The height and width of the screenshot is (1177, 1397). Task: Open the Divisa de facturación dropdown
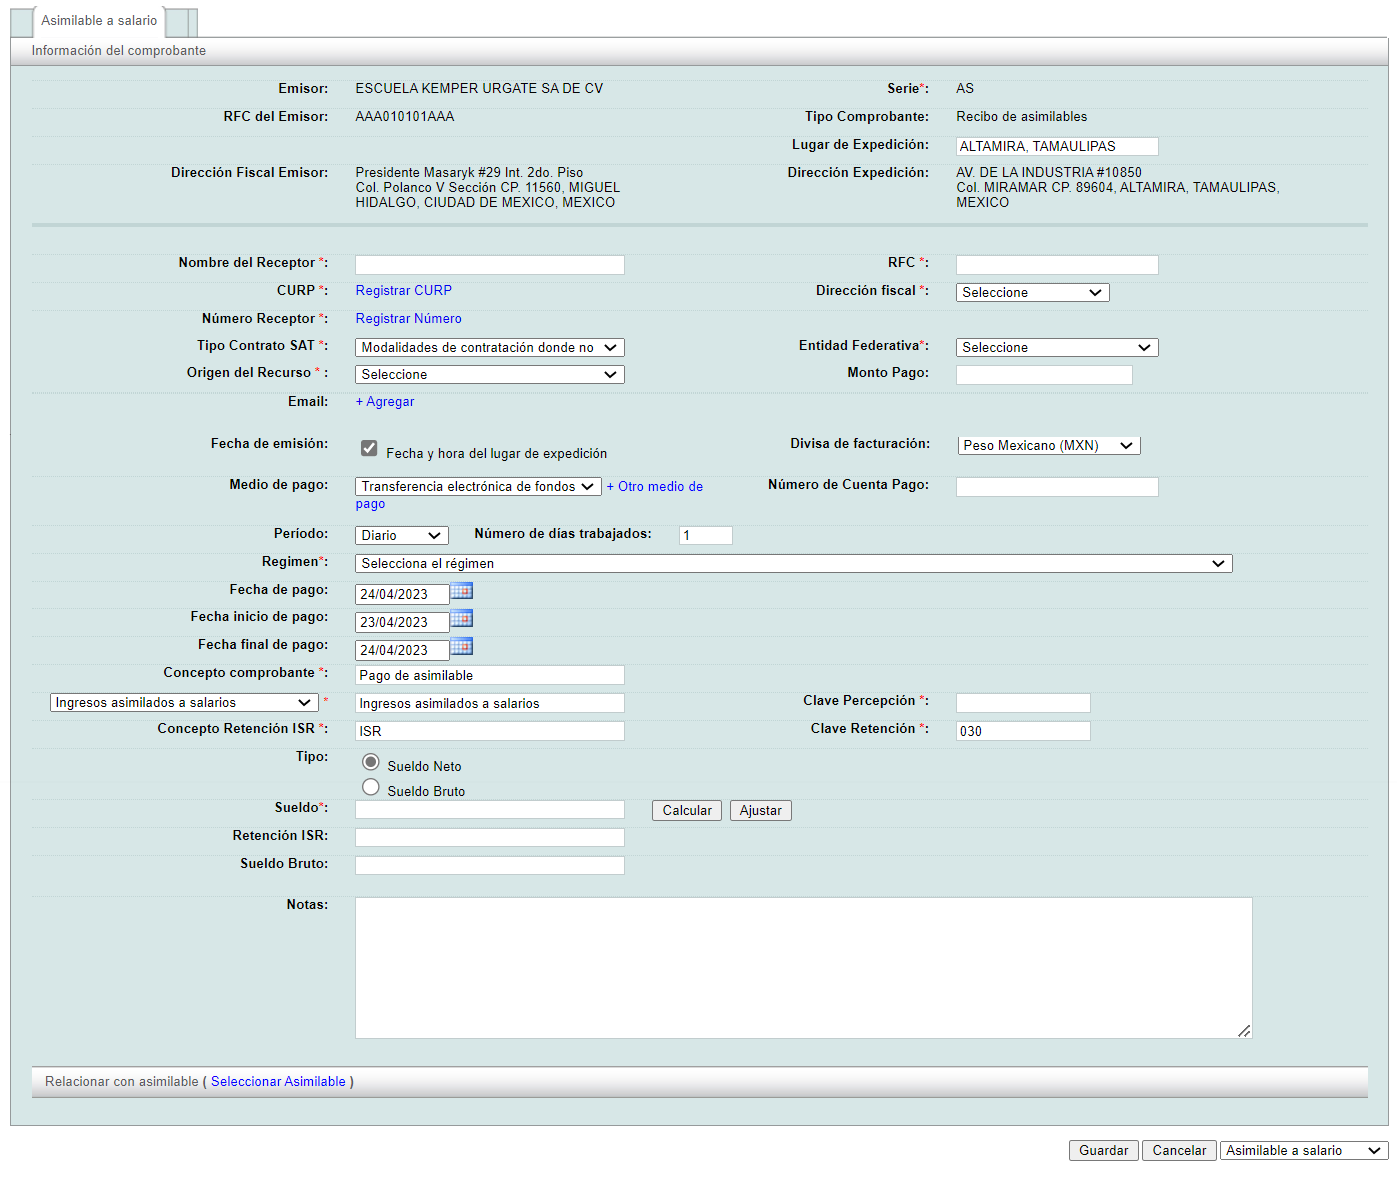[x=1048, y=446]
